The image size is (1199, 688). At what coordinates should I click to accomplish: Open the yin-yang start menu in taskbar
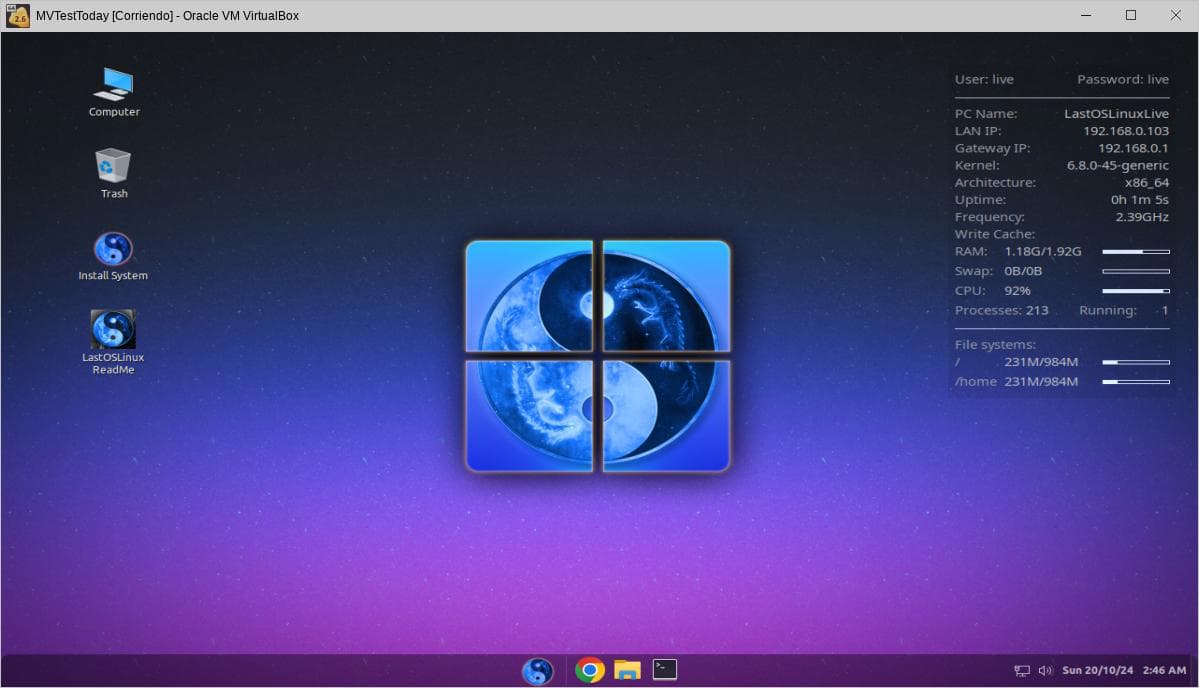538,670
